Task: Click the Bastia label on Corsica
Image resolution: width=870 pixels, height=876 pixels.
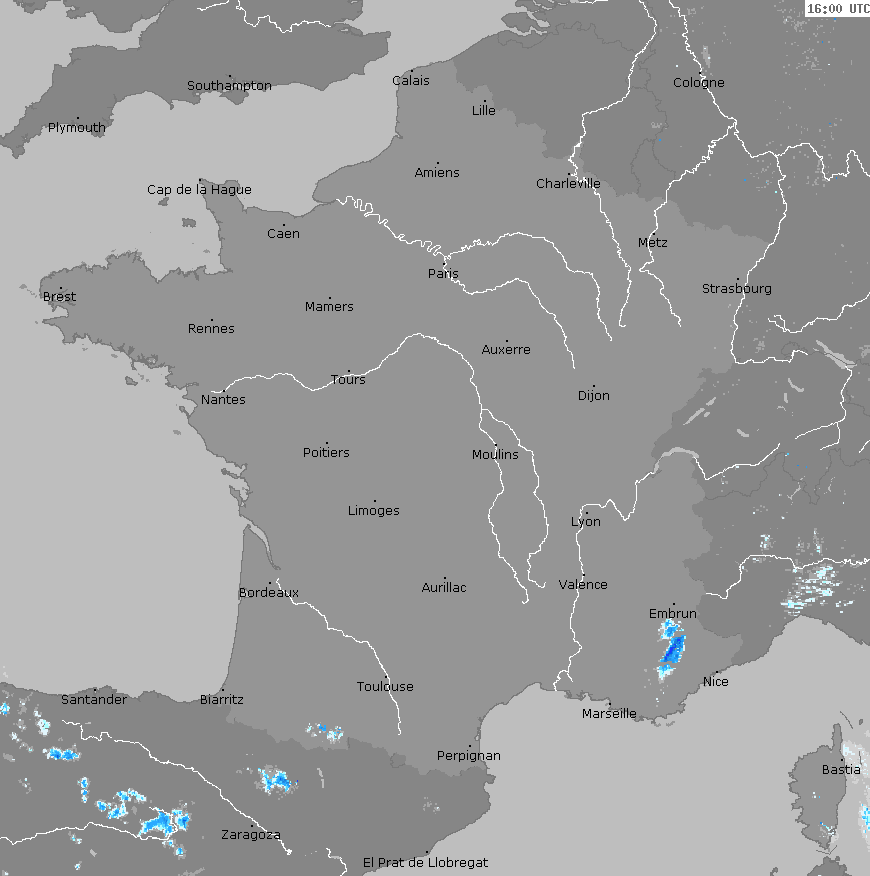Action: click(x=841, y=769)
